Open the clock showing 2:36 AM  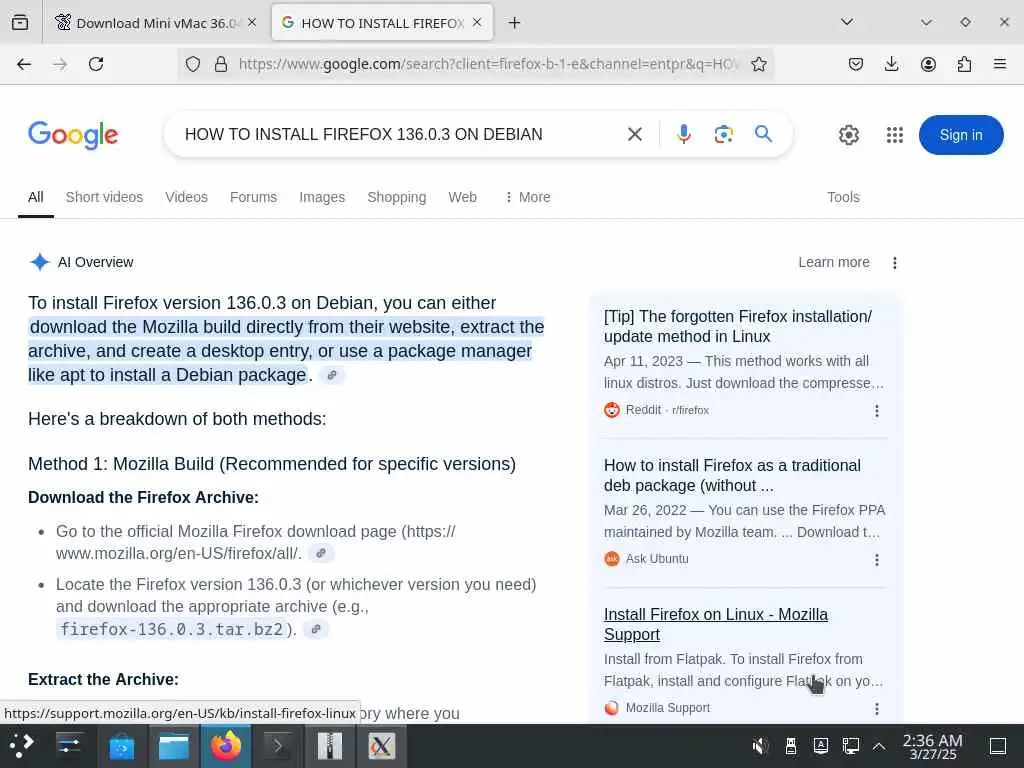coord(932,746)
